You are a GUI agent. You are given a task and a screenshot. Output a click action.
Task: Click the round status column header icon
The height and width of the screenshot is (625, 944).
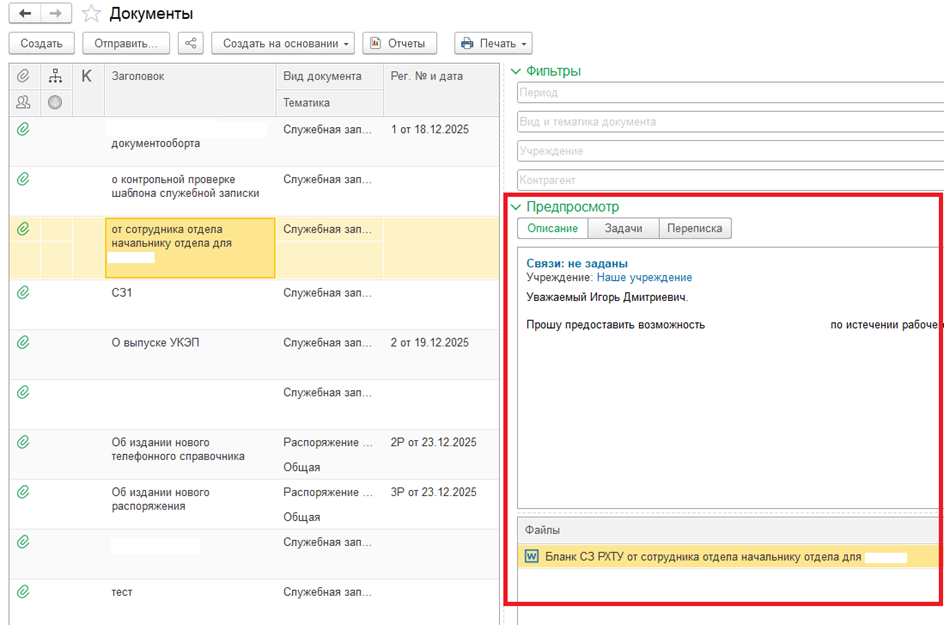(x=56, y=102)
